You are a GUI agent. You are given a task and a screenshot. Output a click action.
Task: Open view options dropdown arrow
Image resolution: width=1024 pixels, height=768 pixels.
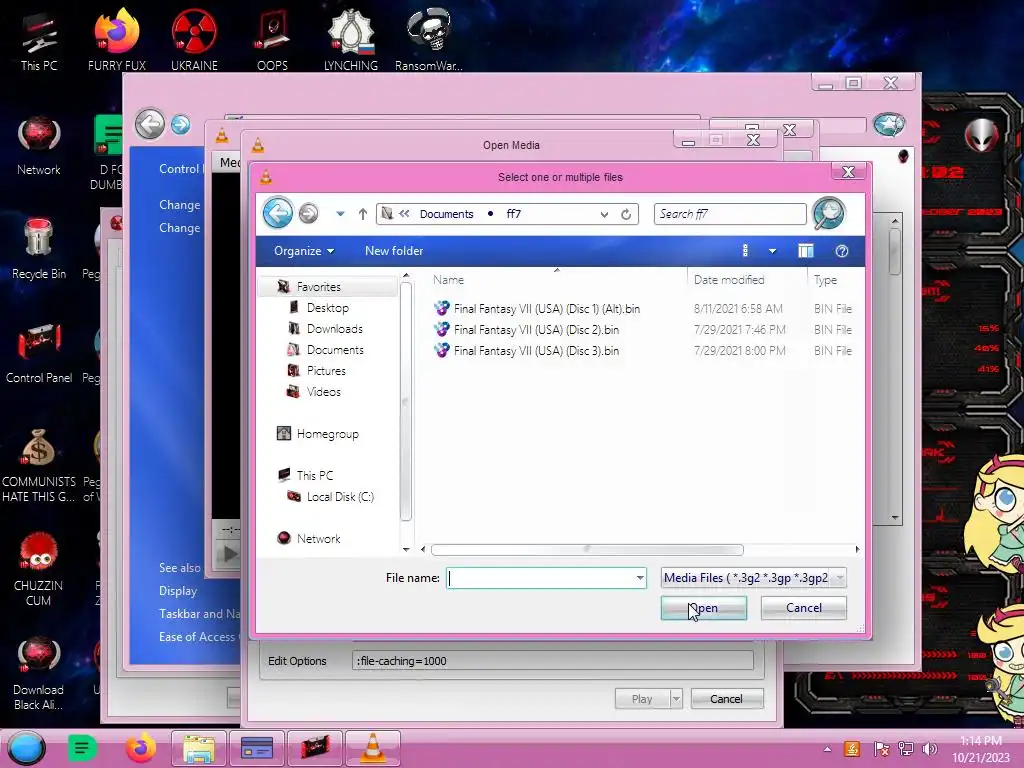click(773, 251)
